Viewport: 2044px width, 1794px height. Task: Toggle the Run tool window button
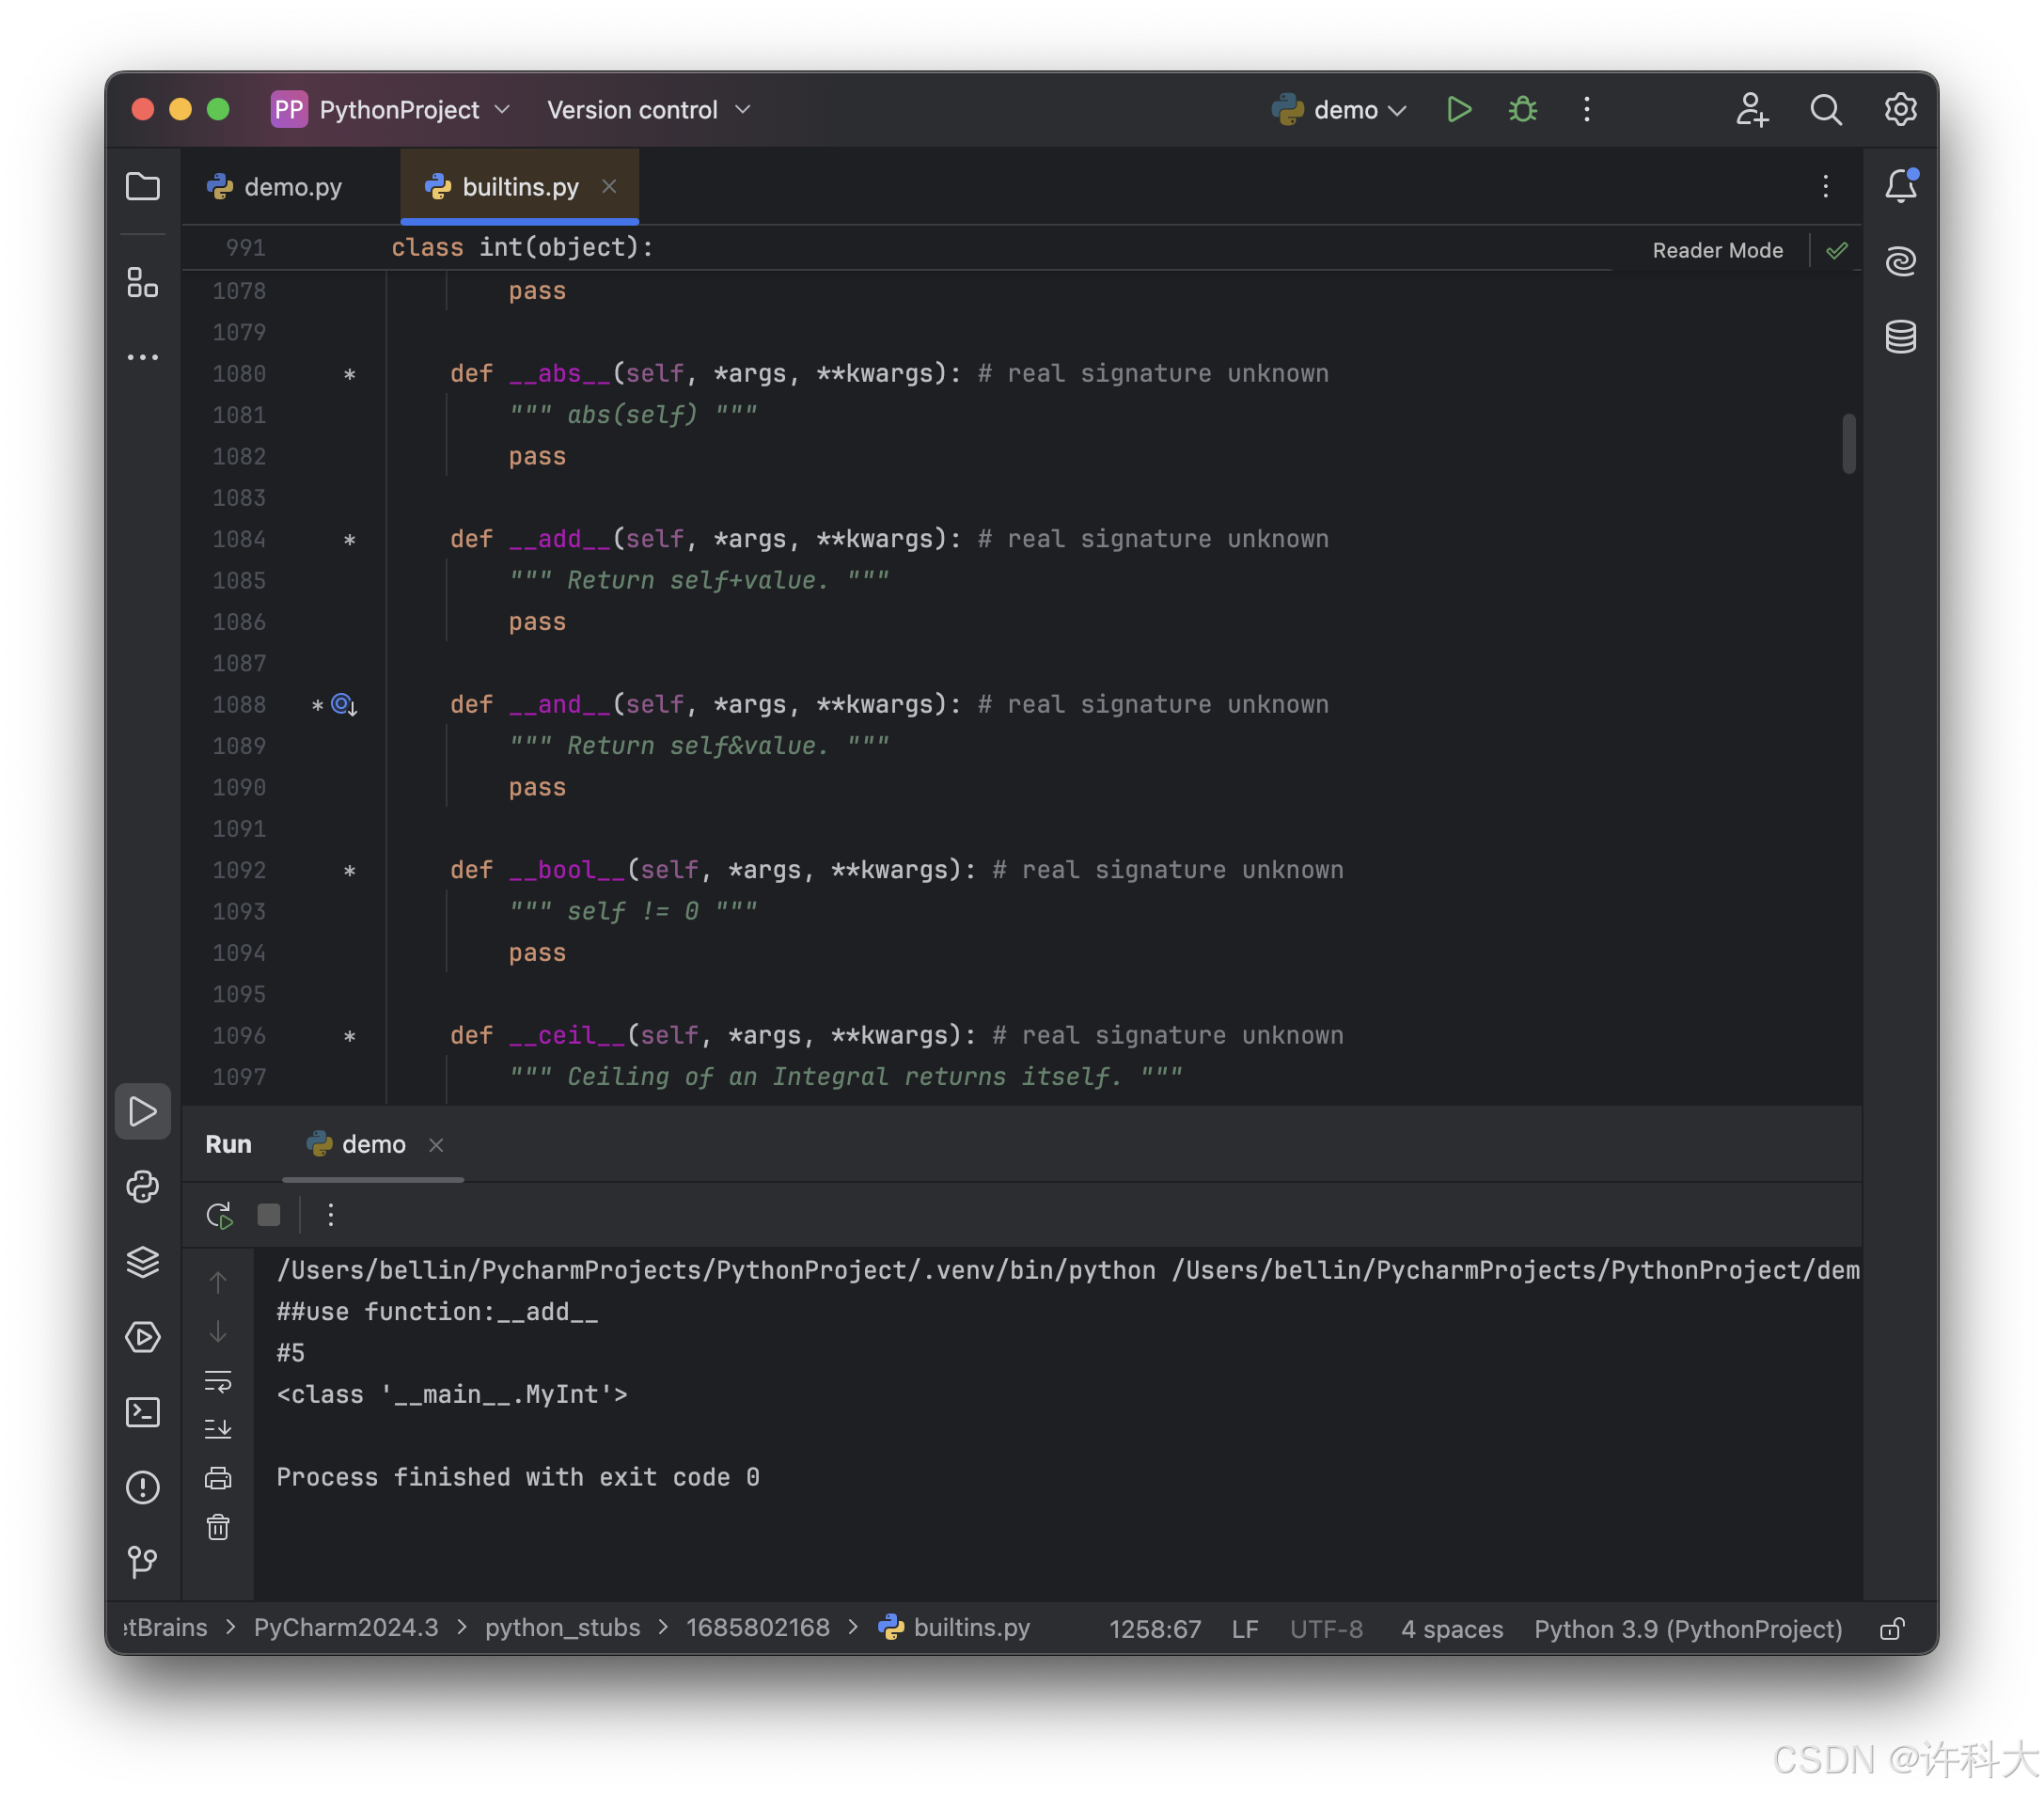click(x=143, y=1111)
